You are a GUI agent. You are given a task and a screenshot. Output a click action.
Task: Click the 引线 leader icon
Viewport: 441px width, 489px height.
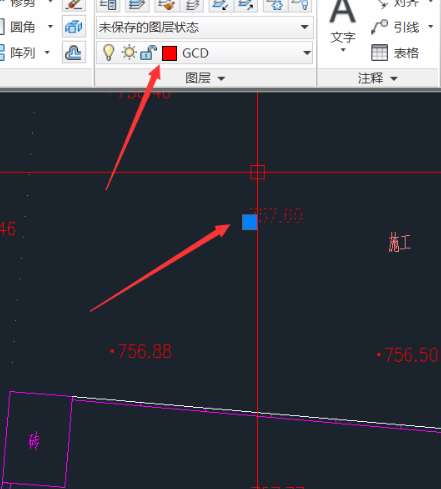point(379,27)
